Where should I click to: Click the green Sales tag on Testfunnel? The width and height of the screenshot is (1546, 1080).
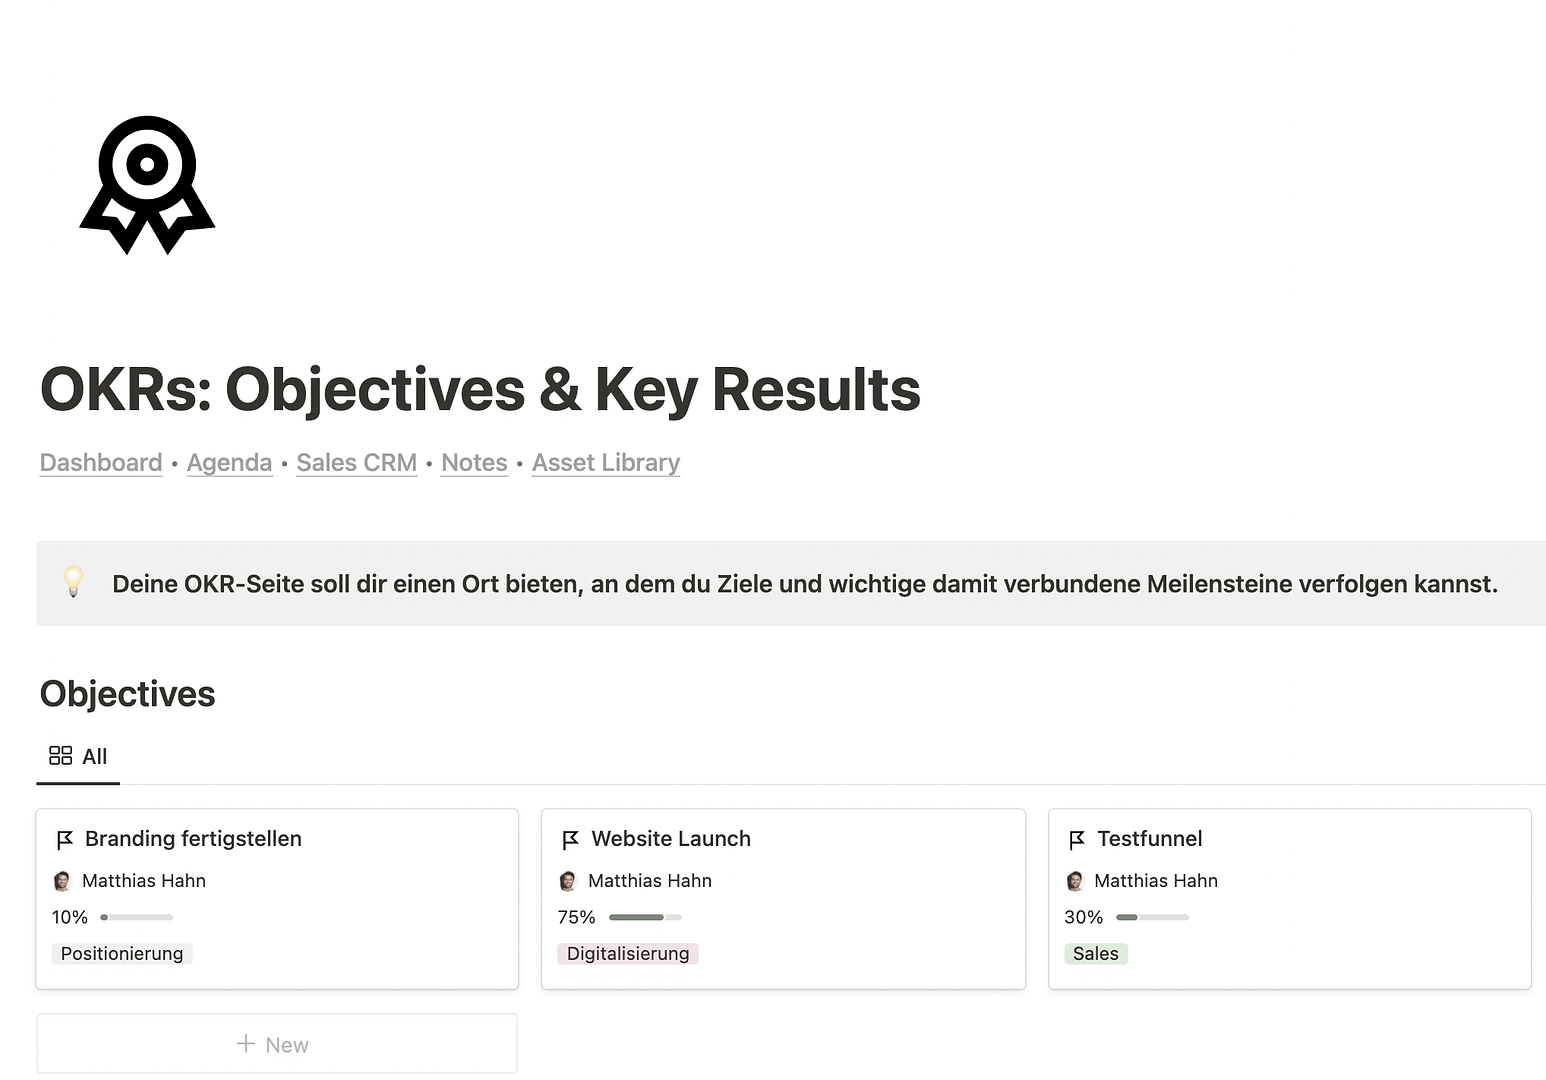[x=1095, y=954]
